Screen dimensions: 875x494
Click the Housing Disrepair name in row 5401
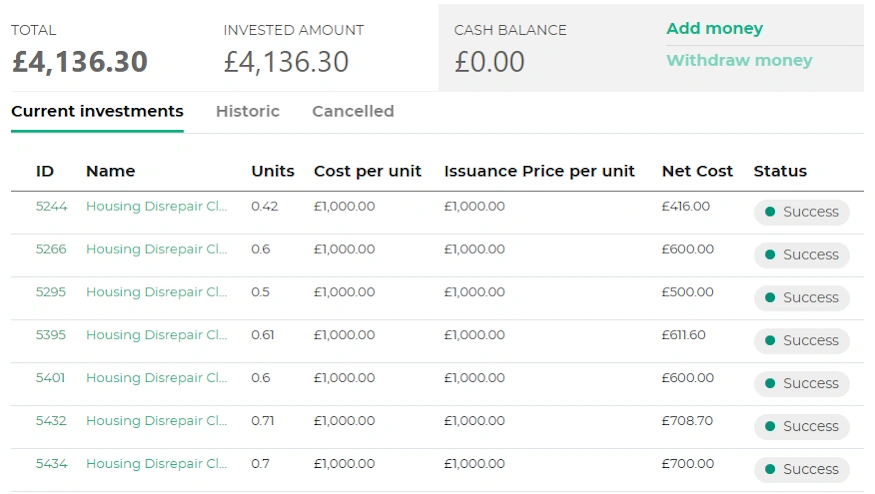click(156, 378)
